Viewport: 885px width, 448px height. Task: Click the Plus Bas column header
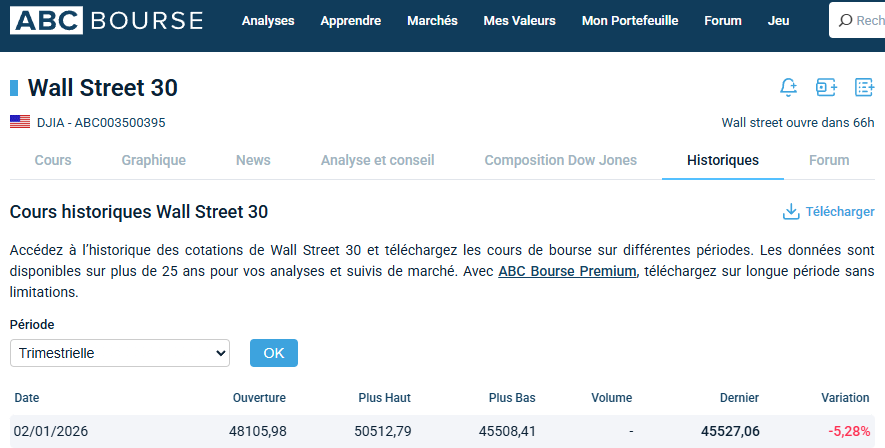point(512,398)
